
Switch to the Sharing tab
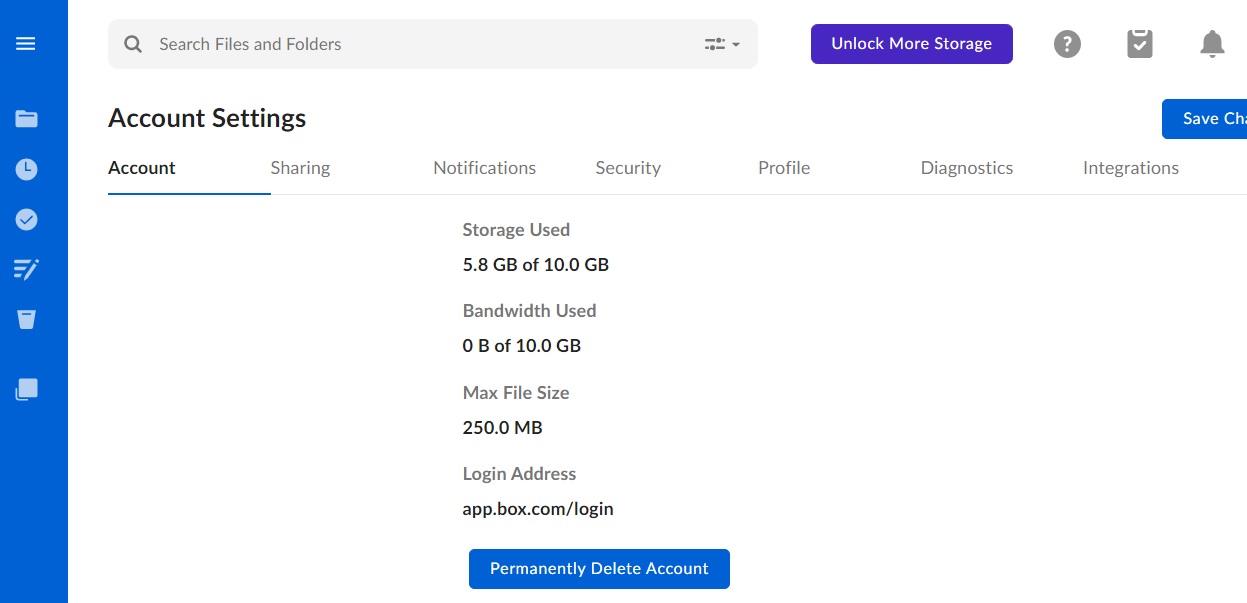coord(300,168)
